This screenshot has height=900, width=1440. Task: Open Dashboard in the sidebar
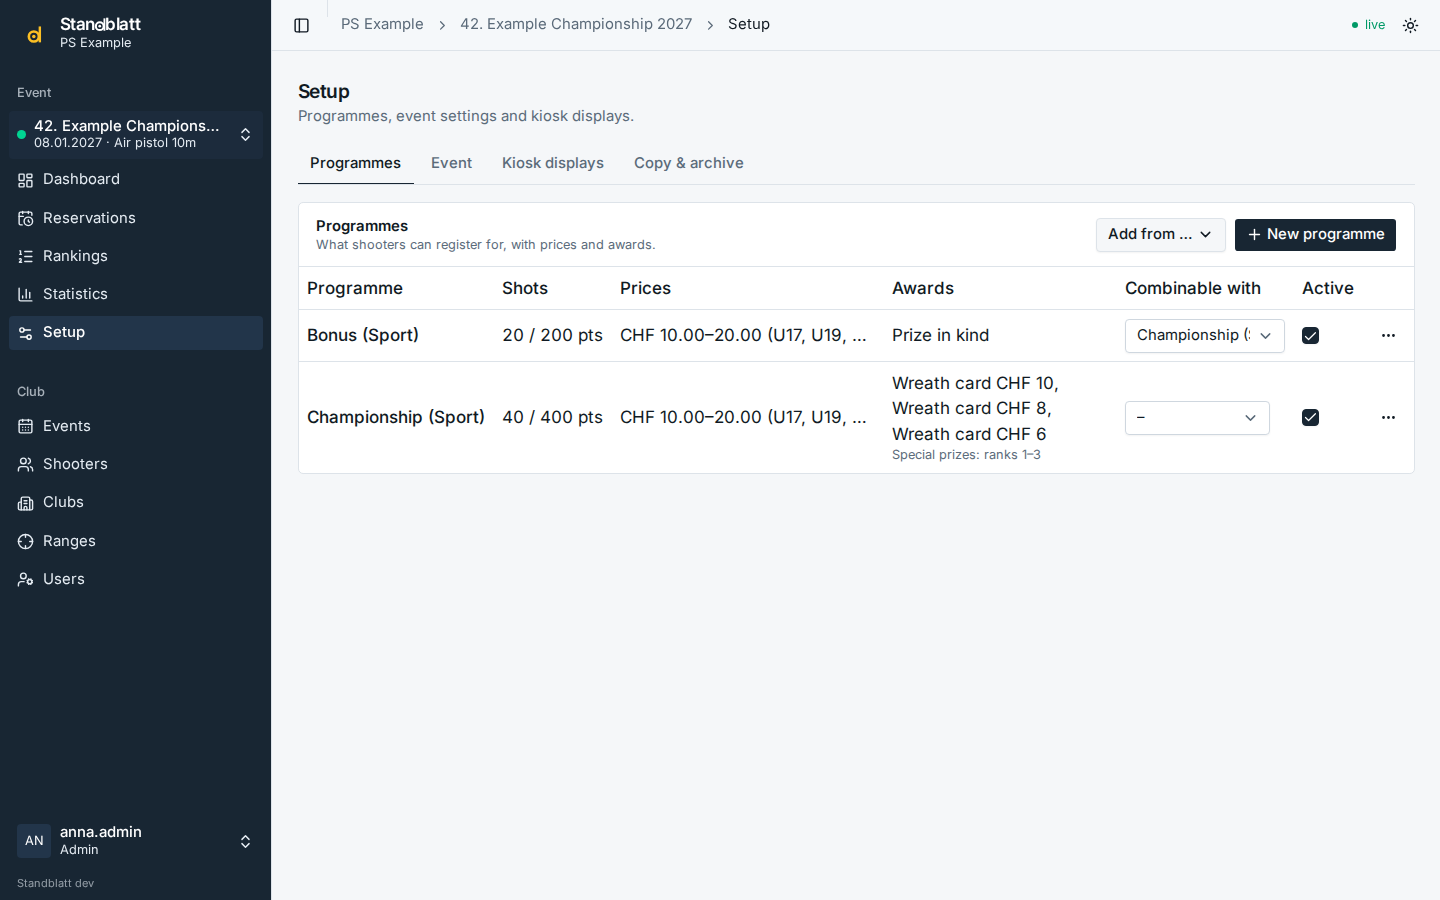[136, 180]
